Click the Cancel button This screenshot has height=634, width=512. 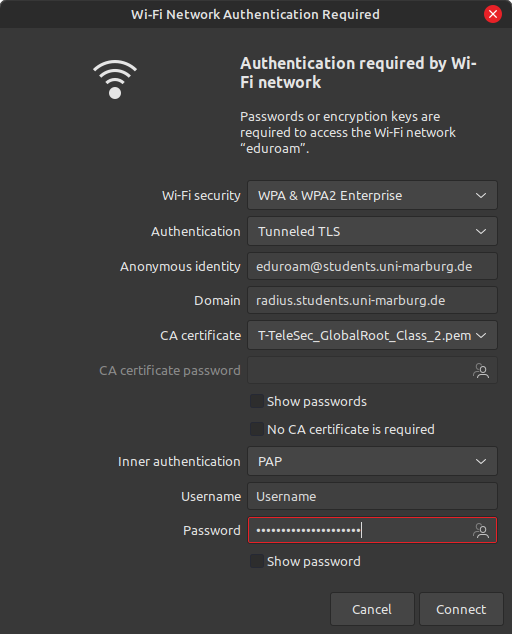click(372, 609)
